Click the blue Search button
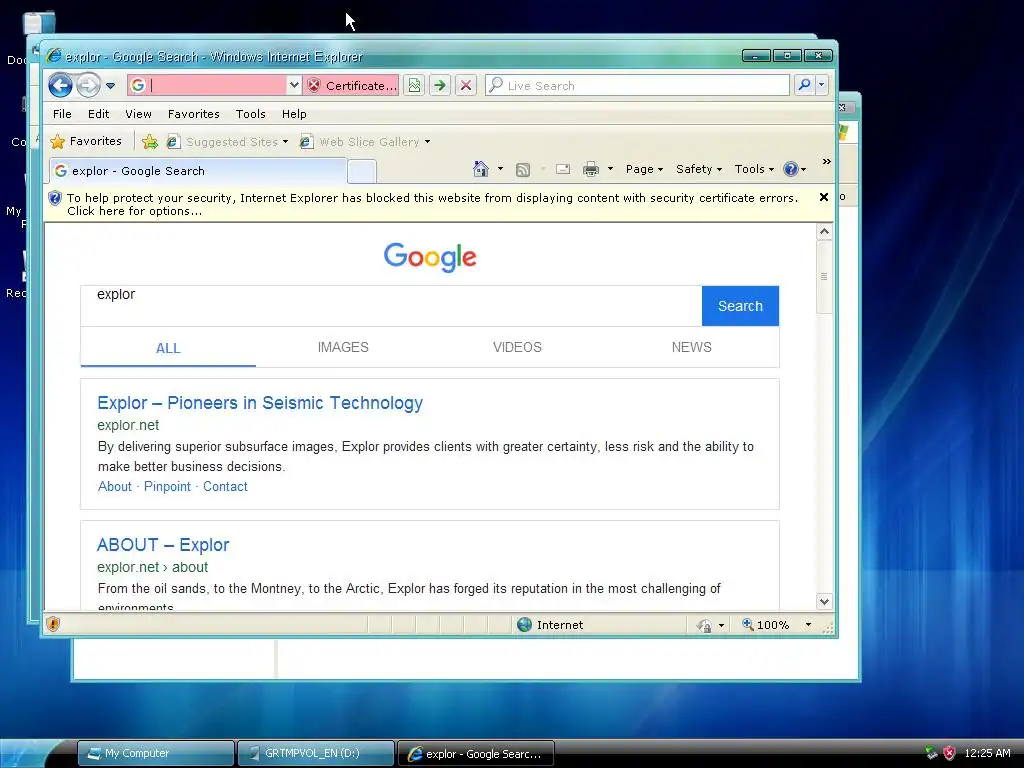Screen dimensions: 1024x768 pos(740,306)
